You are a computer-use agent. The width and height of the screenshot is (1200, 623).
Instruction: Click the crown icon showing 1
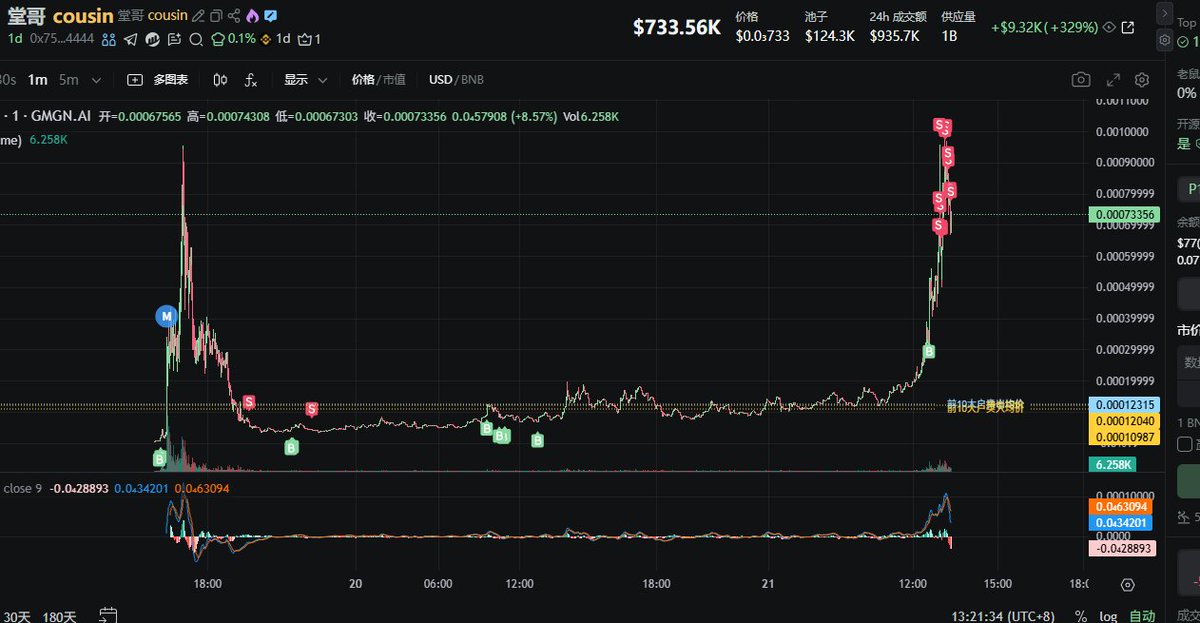click(309, 39)
